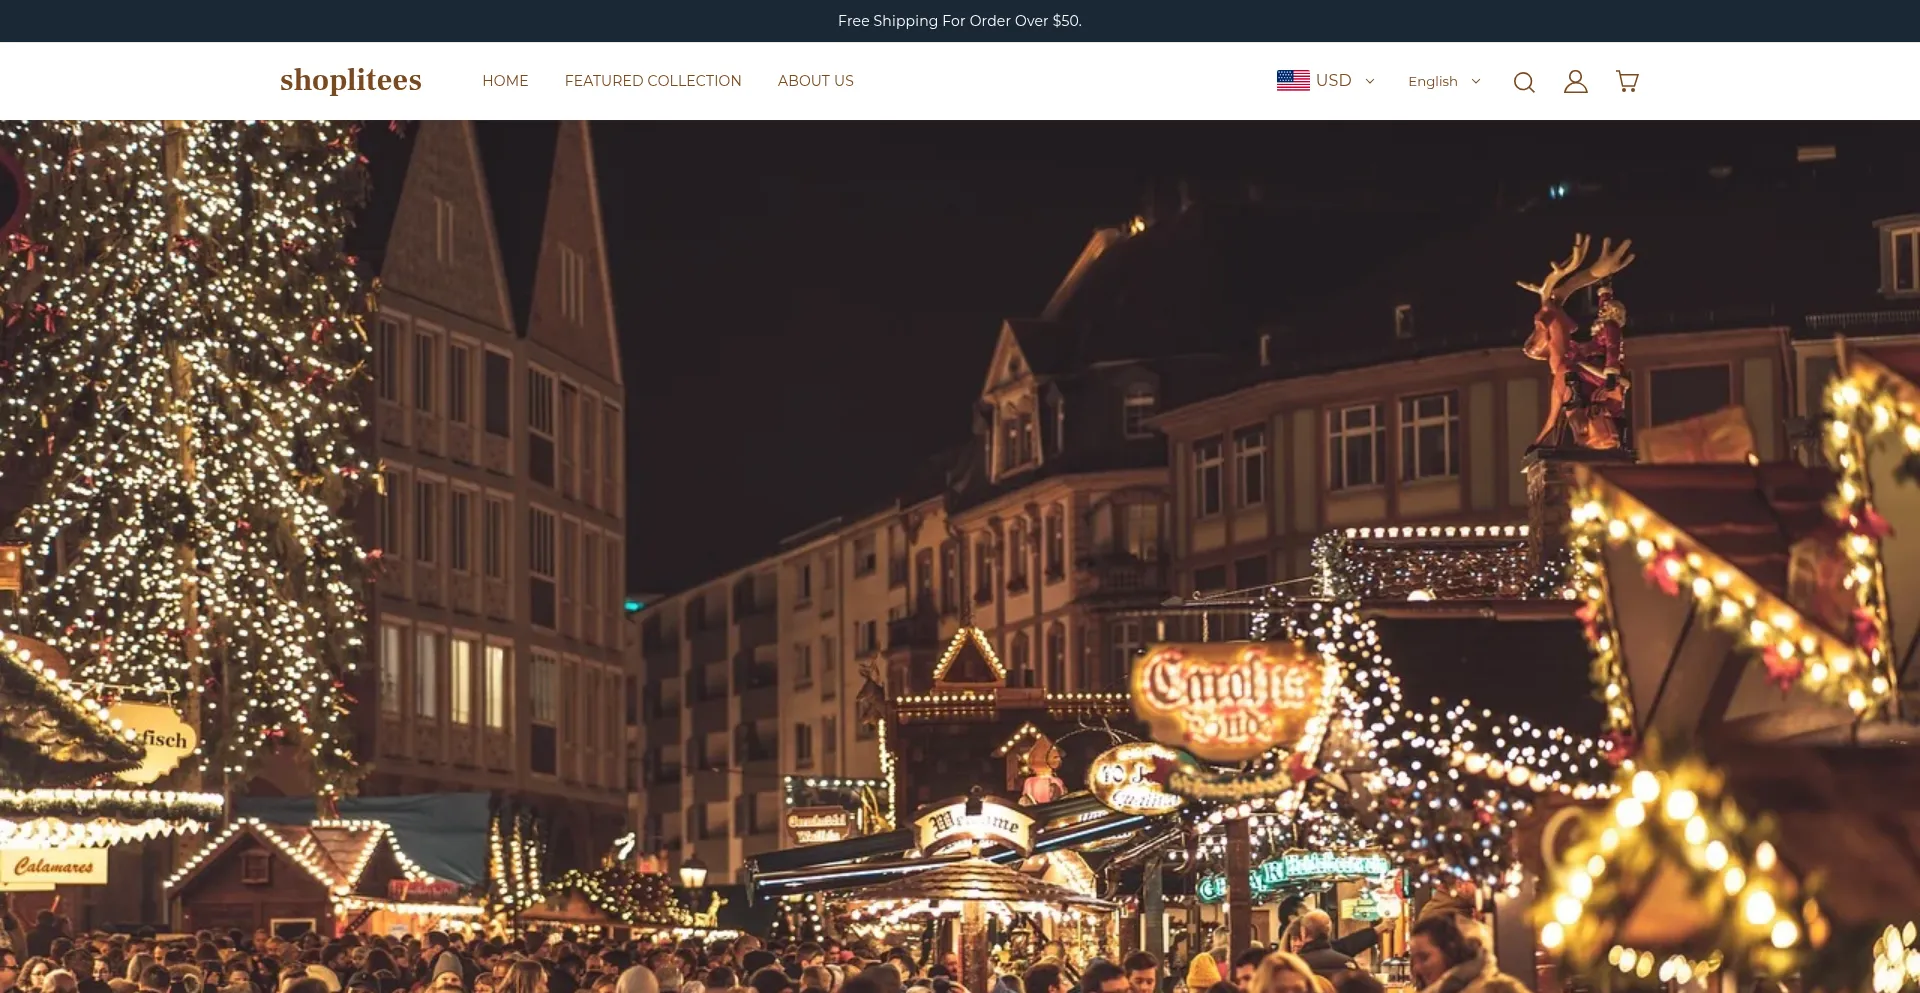Select the English language label

click(x=1432, y=82)
